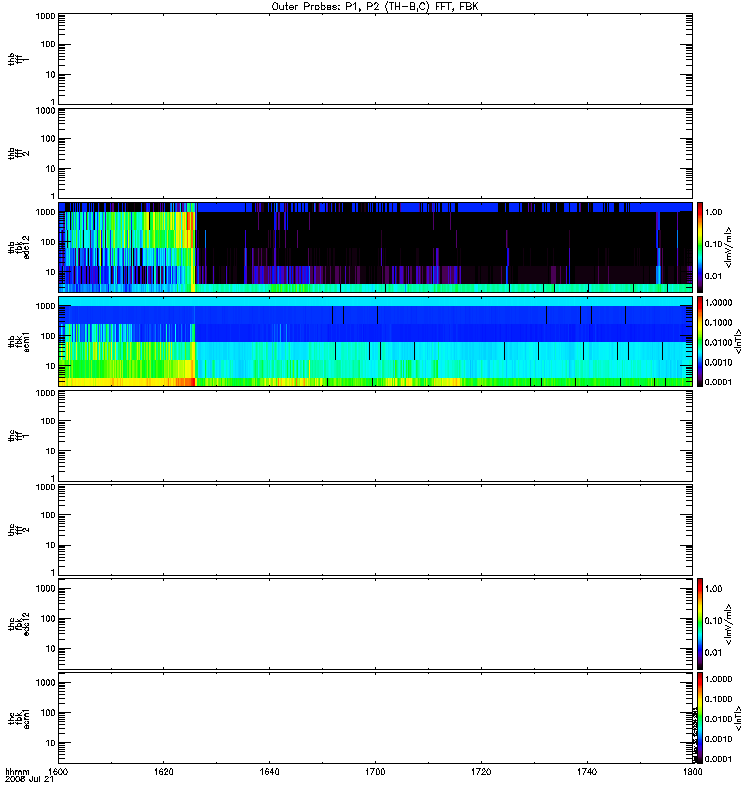Image resolution: width=750 pixels, height=800 pixels.
Task: Click the 1000 tick label of thb fff 1 panel
Action: (45, 16)
